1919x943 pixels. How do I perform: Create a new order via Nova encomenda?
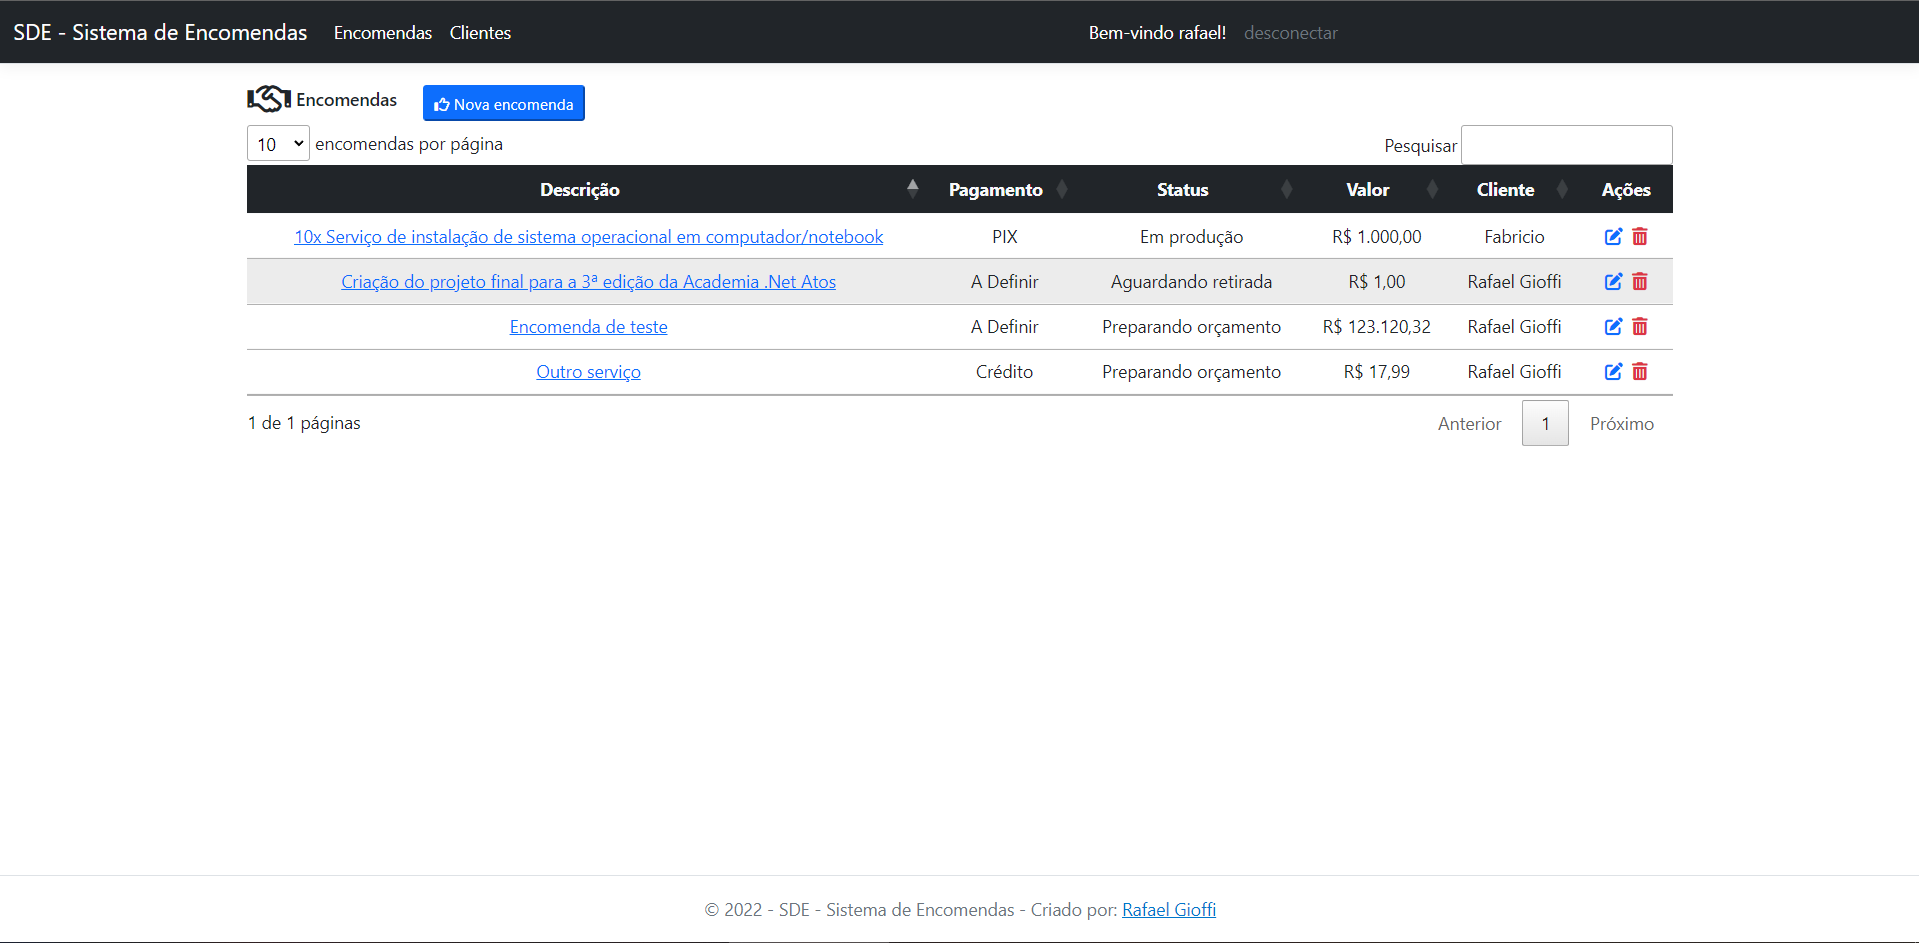coord(503,103)
